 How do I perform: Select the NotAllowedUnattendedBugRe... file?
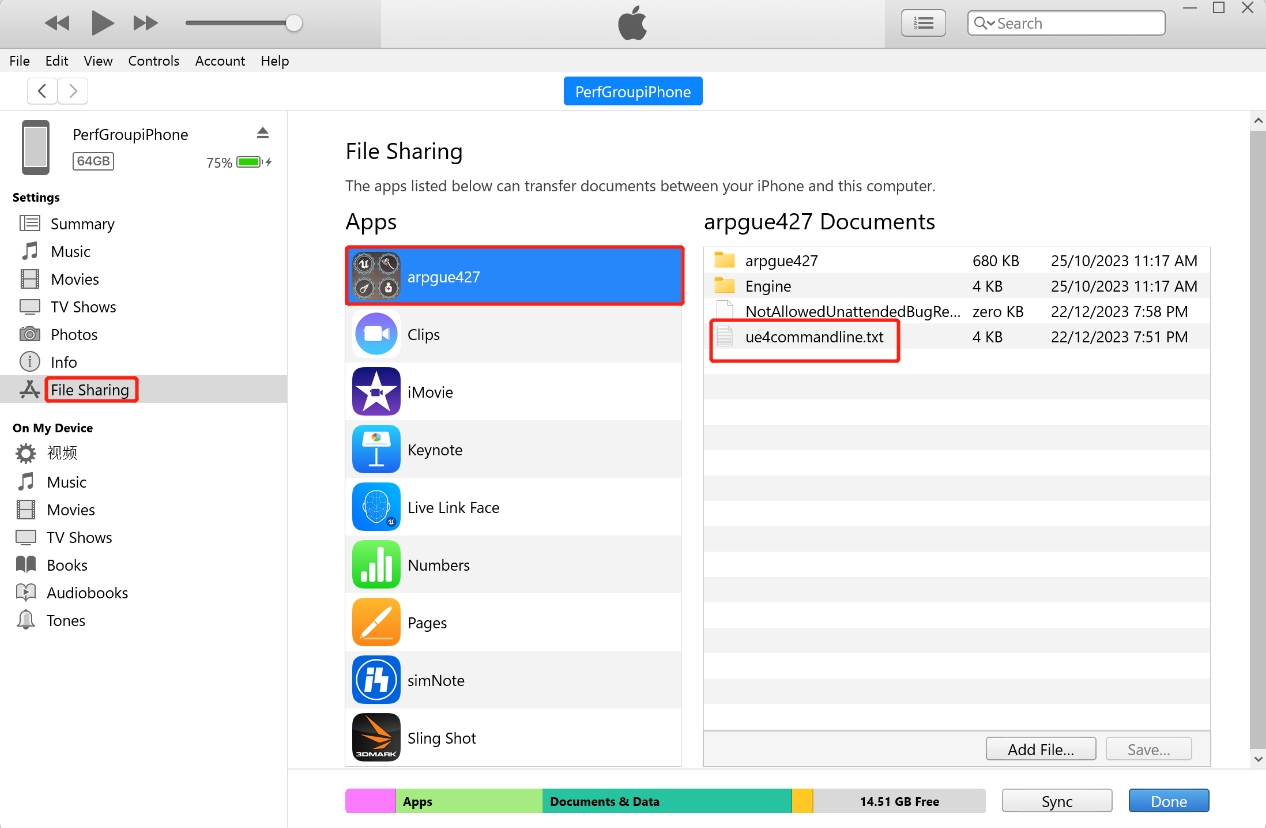(x=957, y=312)
